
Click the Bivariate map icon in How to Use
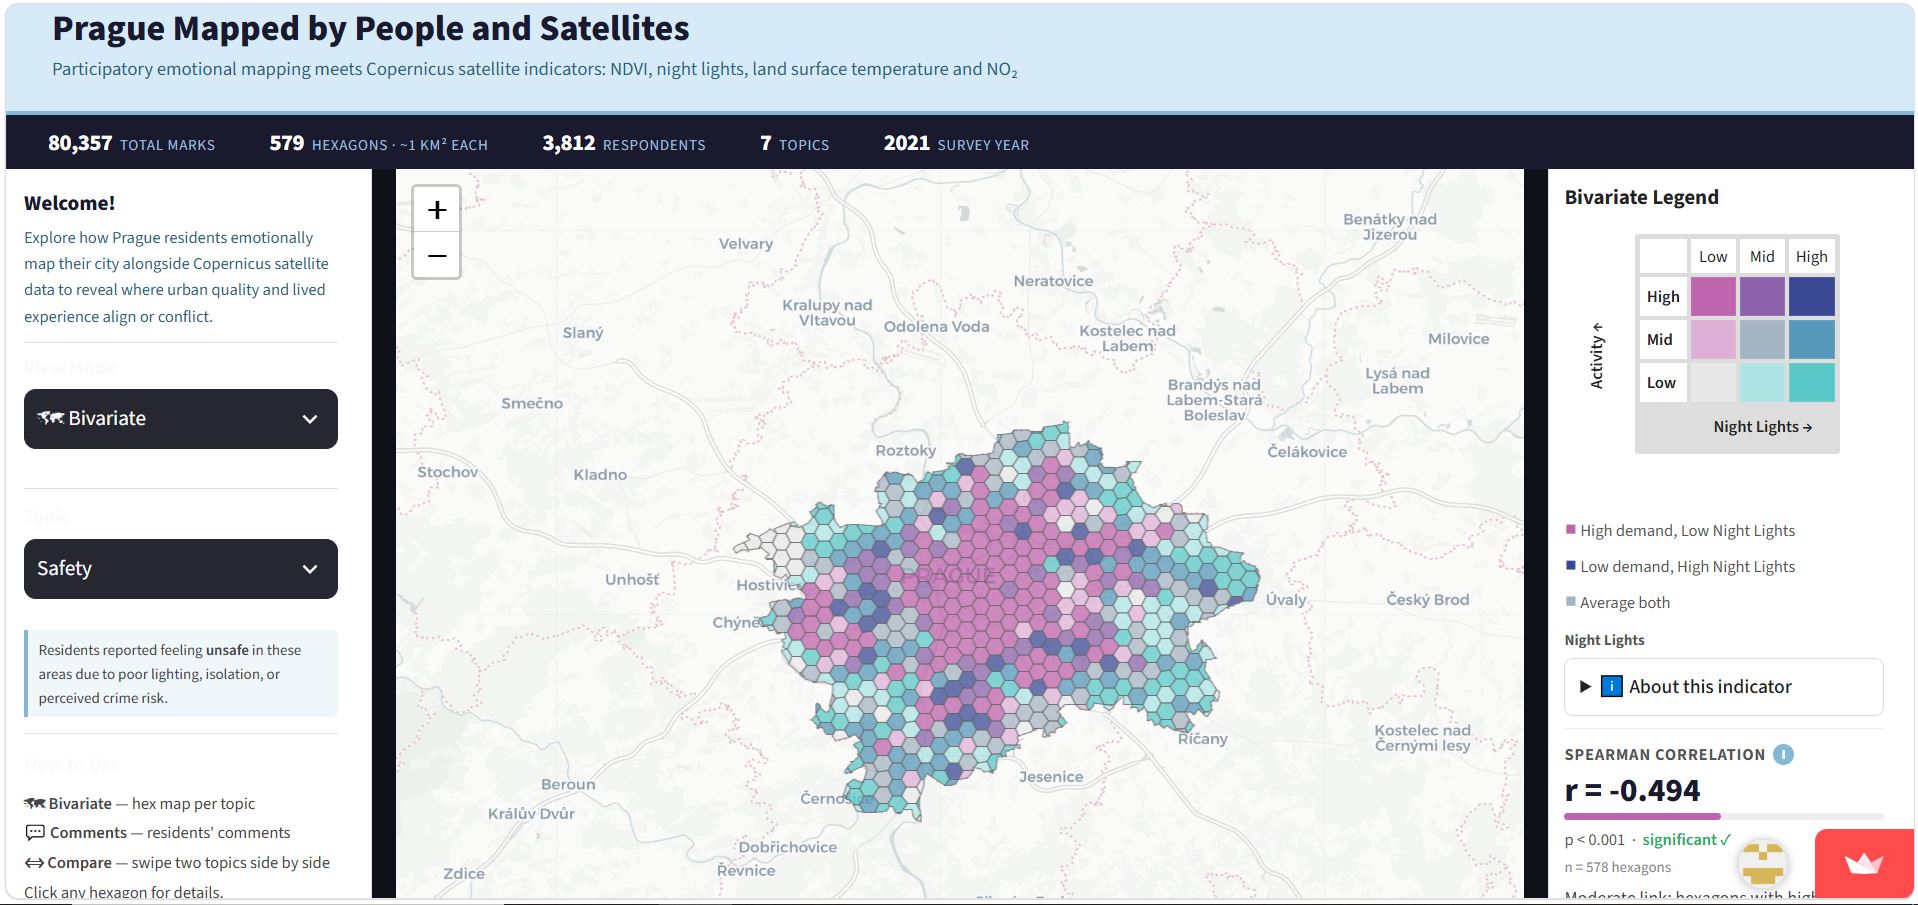tap(35, 804)
